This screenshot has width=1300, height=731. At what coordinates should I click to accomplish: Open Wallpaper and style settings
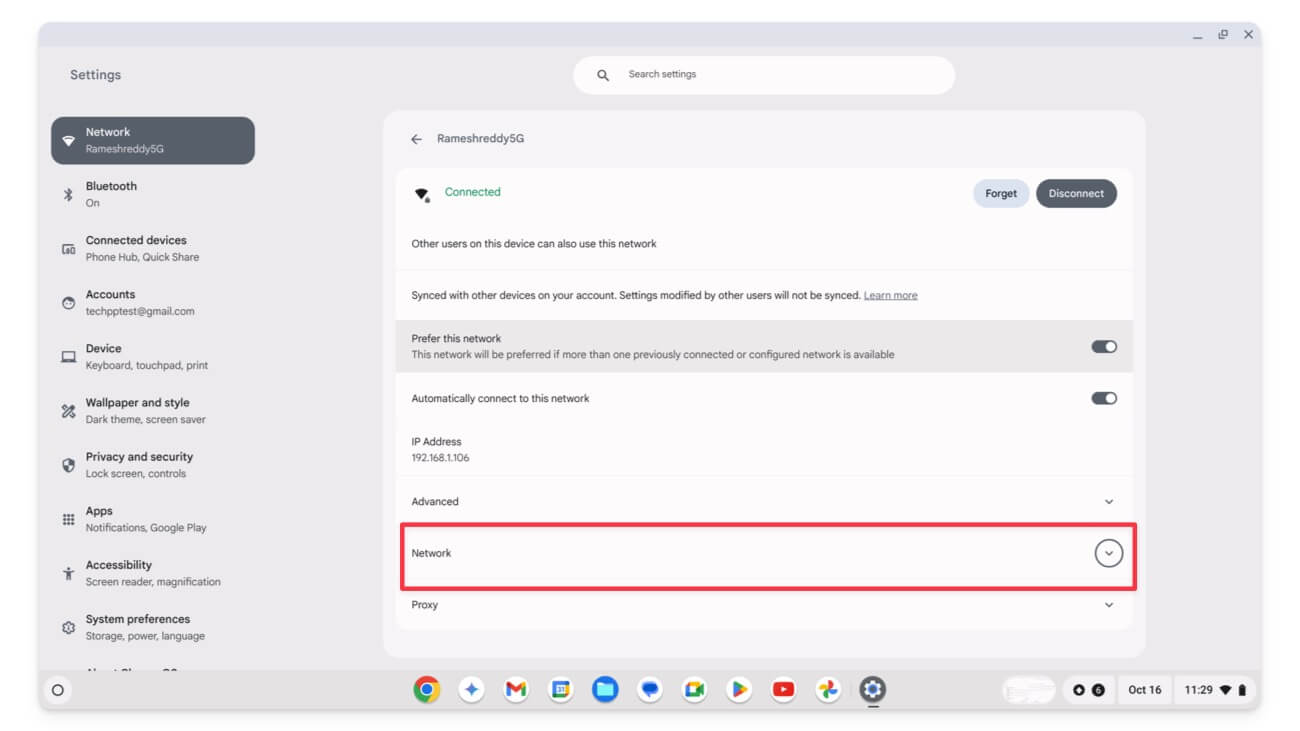(153, 411)
